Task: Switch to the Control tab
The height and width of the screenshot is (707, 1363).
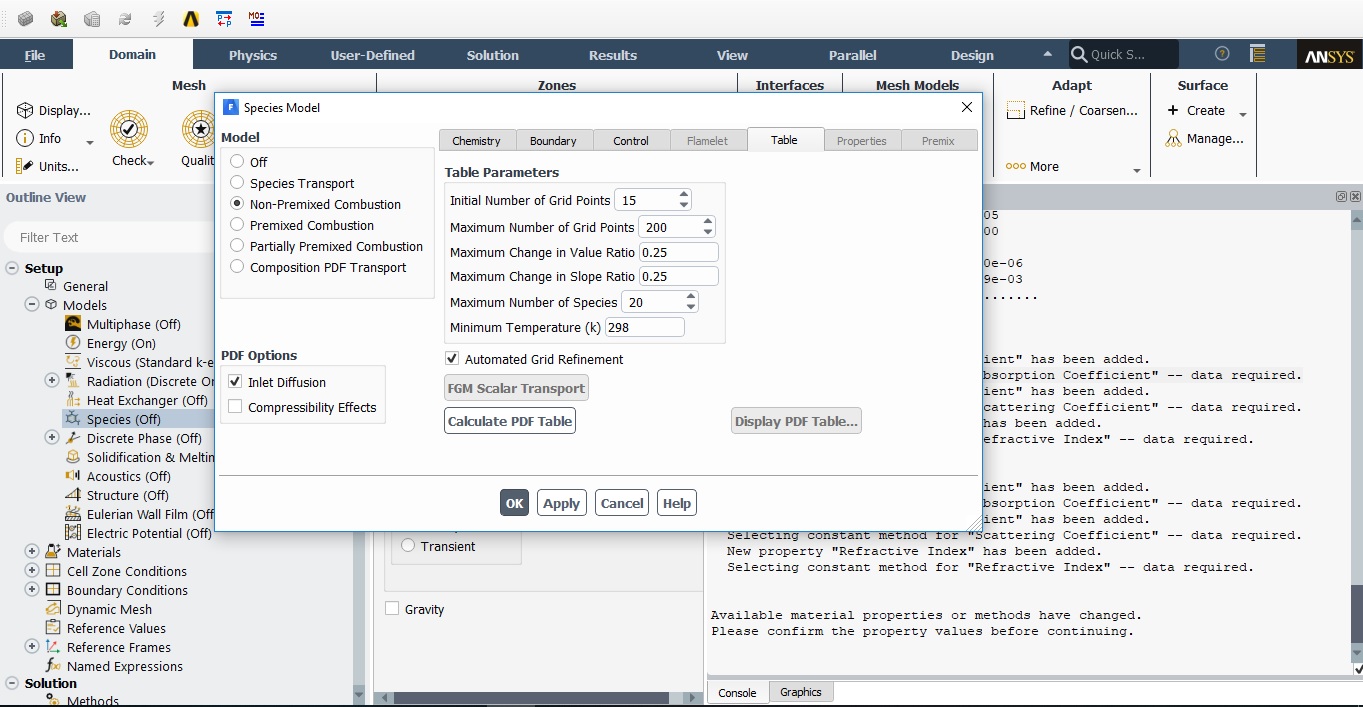Action: [631, 141]
